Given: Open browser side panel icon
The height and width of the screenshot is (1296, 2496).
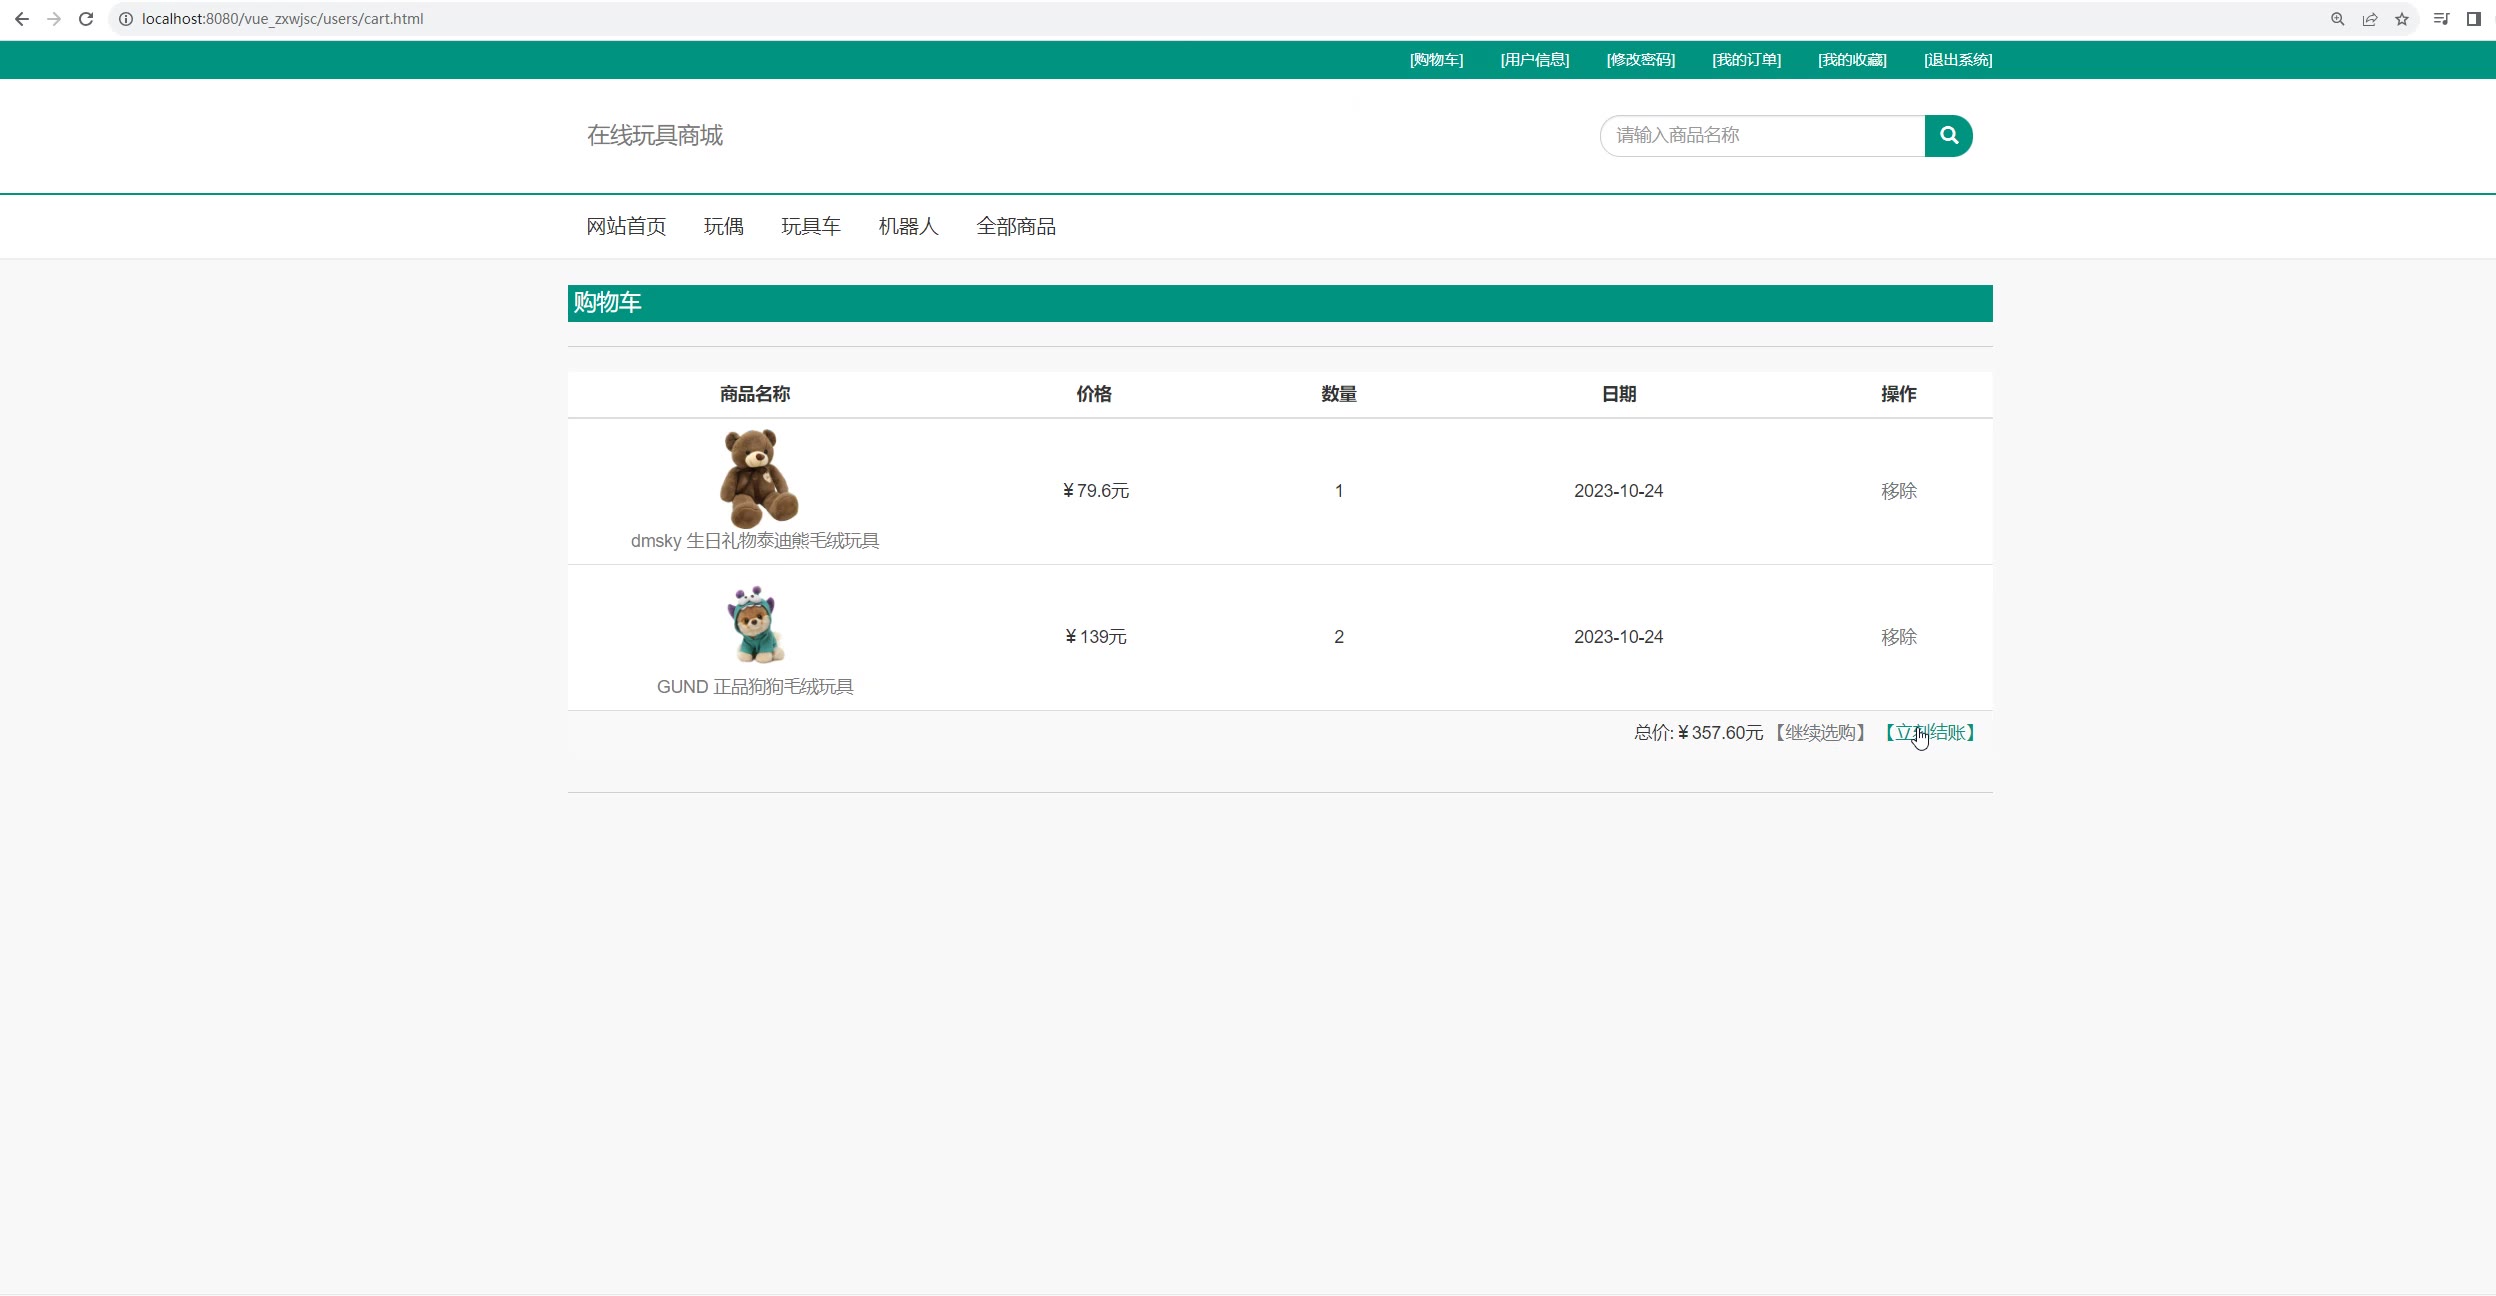Looking at the screenshot, I should click(x=2473, y=19).
